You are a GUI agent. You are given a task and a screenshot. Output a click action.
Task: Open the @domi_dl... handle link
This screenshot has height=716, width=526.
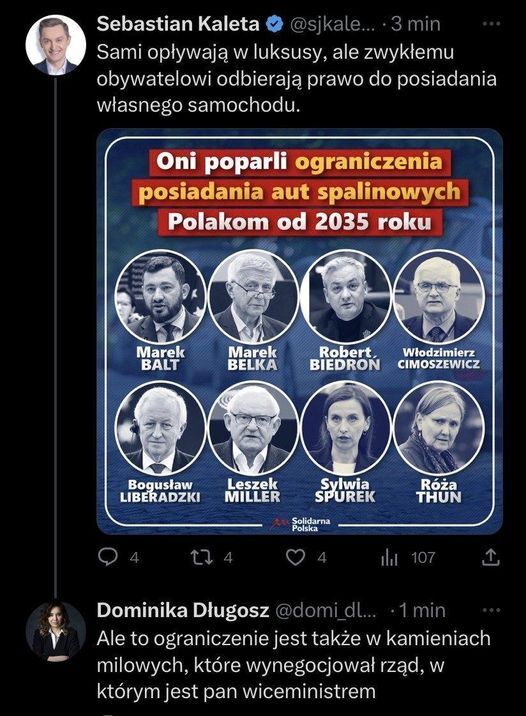pyautogui.click(x=326, y=611)
